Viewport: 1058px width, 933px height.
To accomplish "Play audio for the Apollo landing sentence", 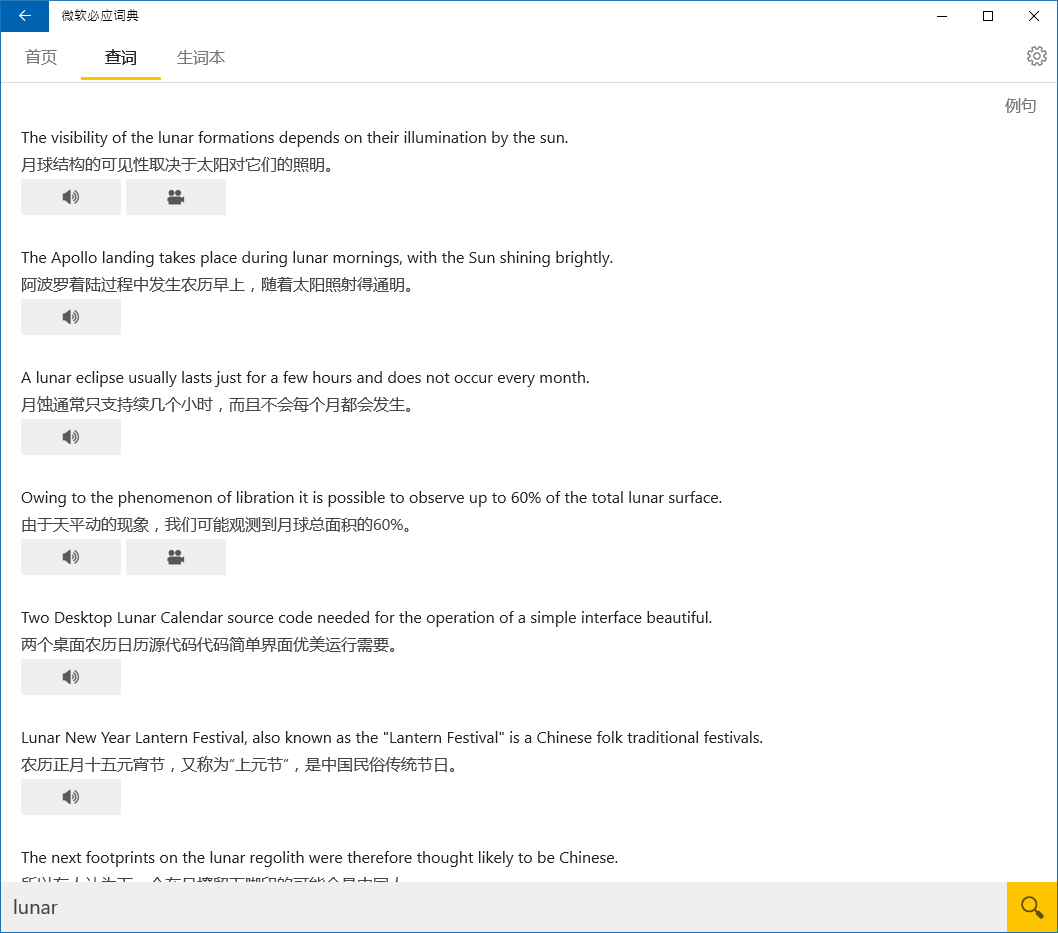I will [70, 316].
